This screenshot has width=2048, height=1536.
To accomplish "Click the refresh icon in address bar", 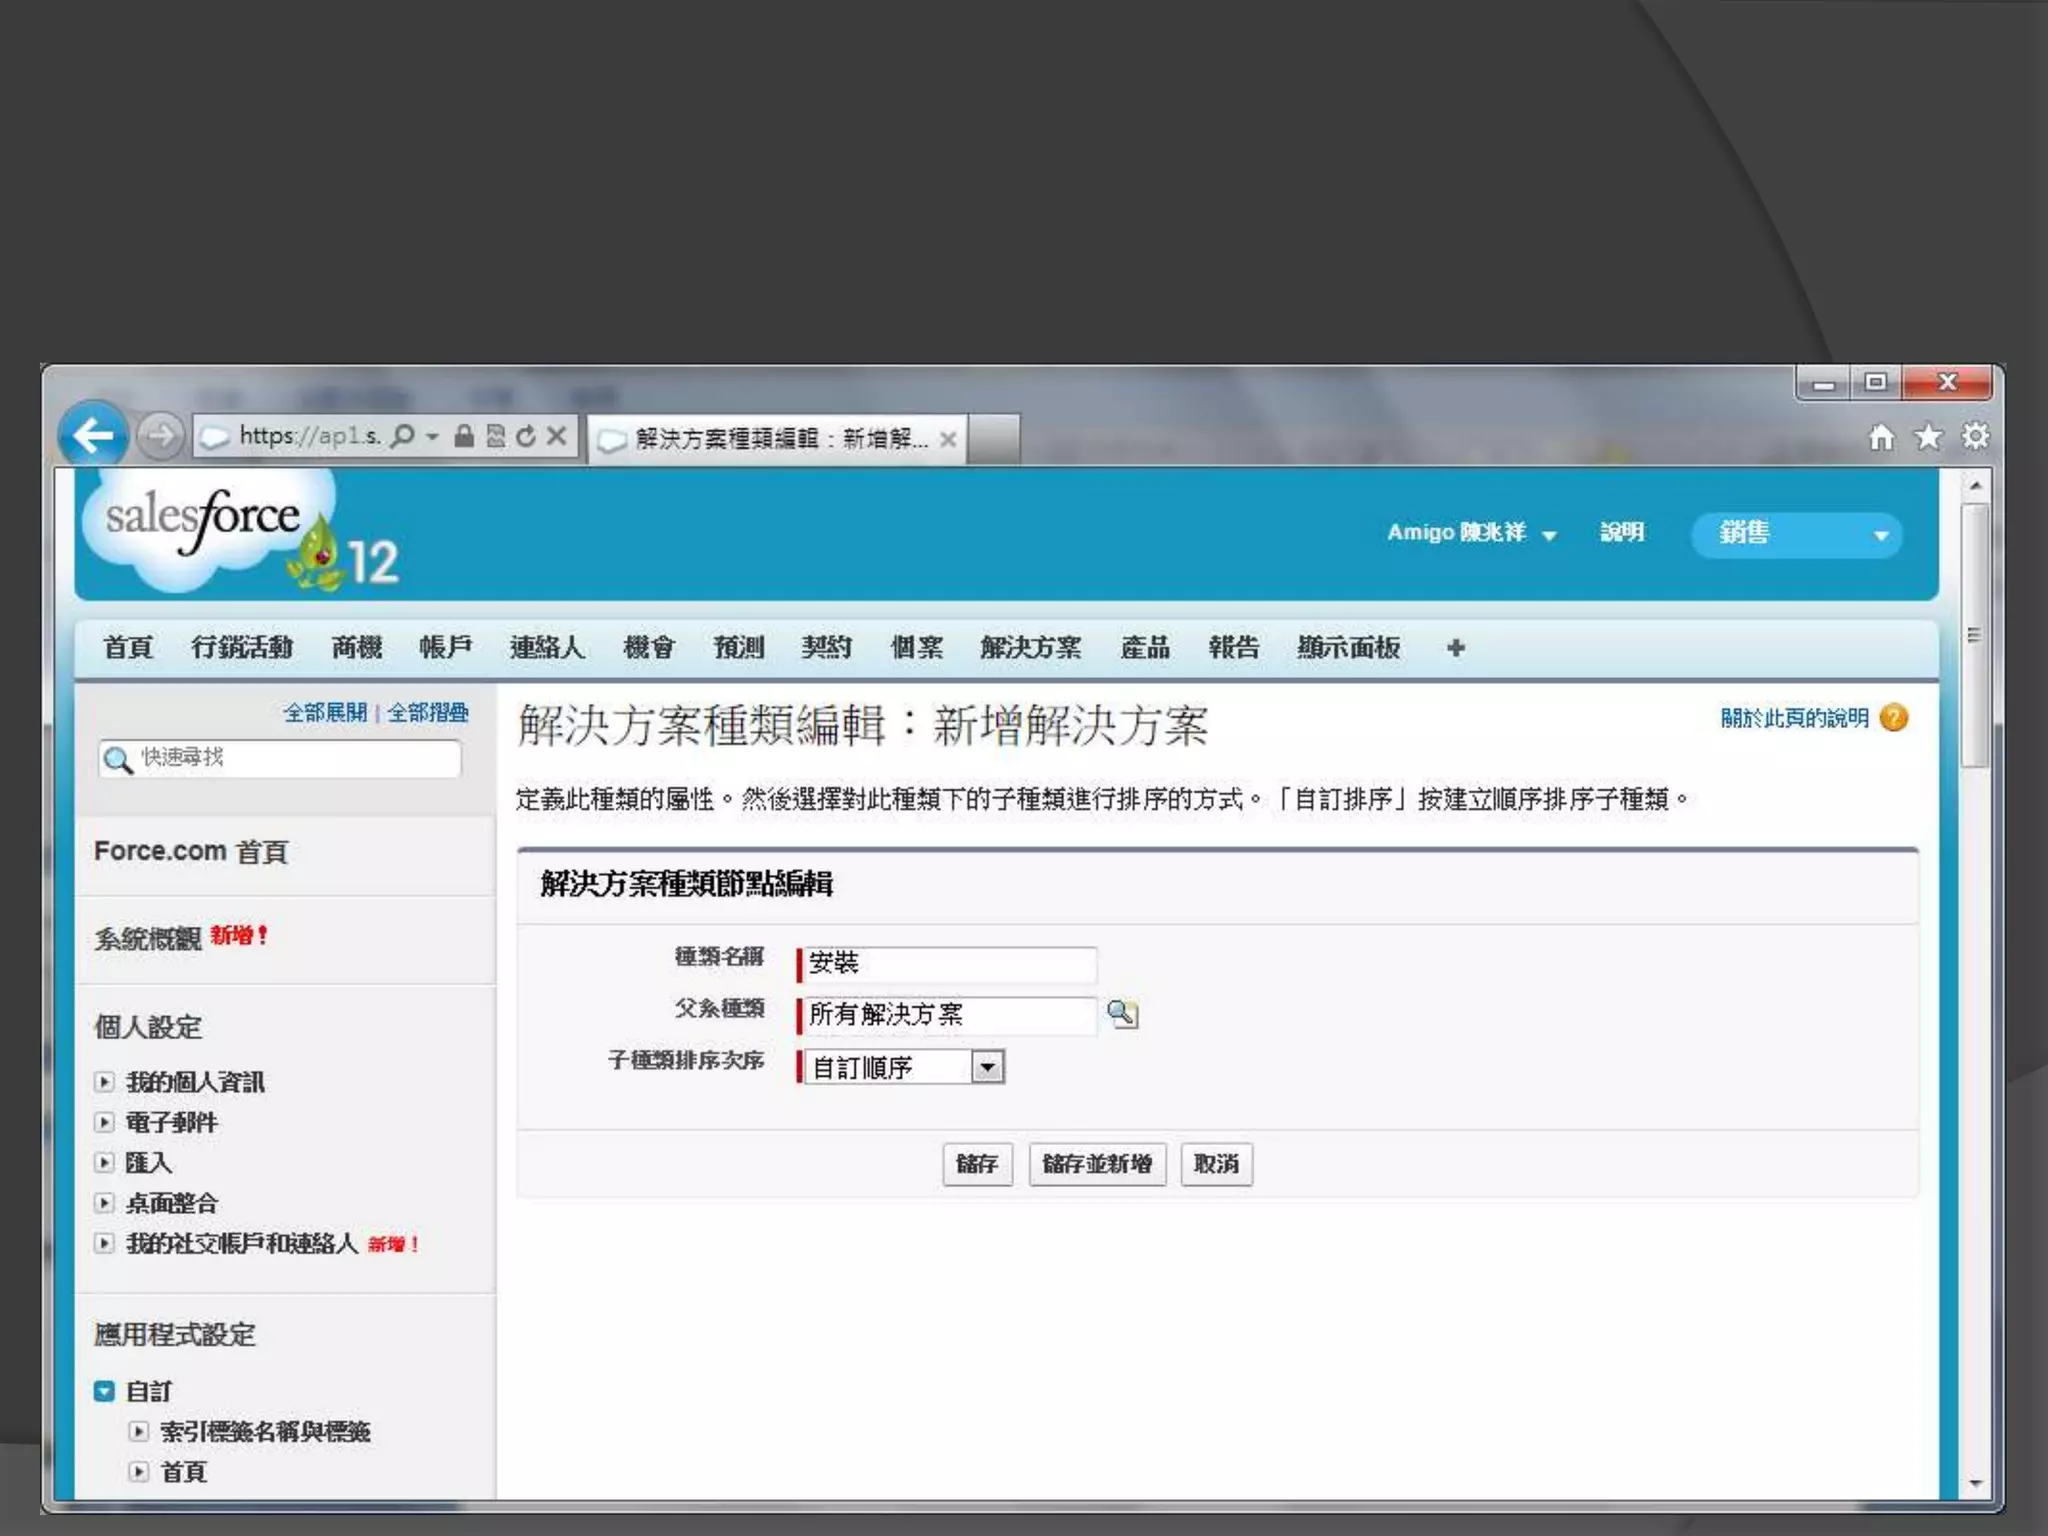I will [526, 436].
